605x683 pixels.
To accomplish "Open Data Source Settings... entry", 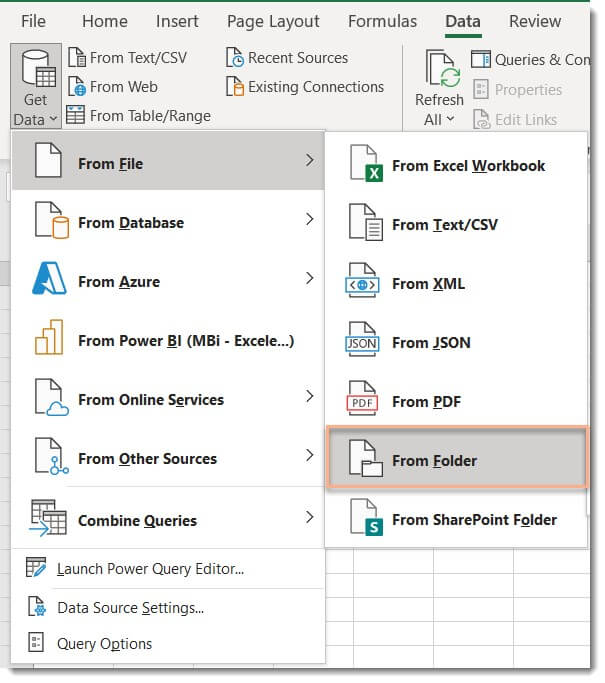I will click(x=131, y=609).
